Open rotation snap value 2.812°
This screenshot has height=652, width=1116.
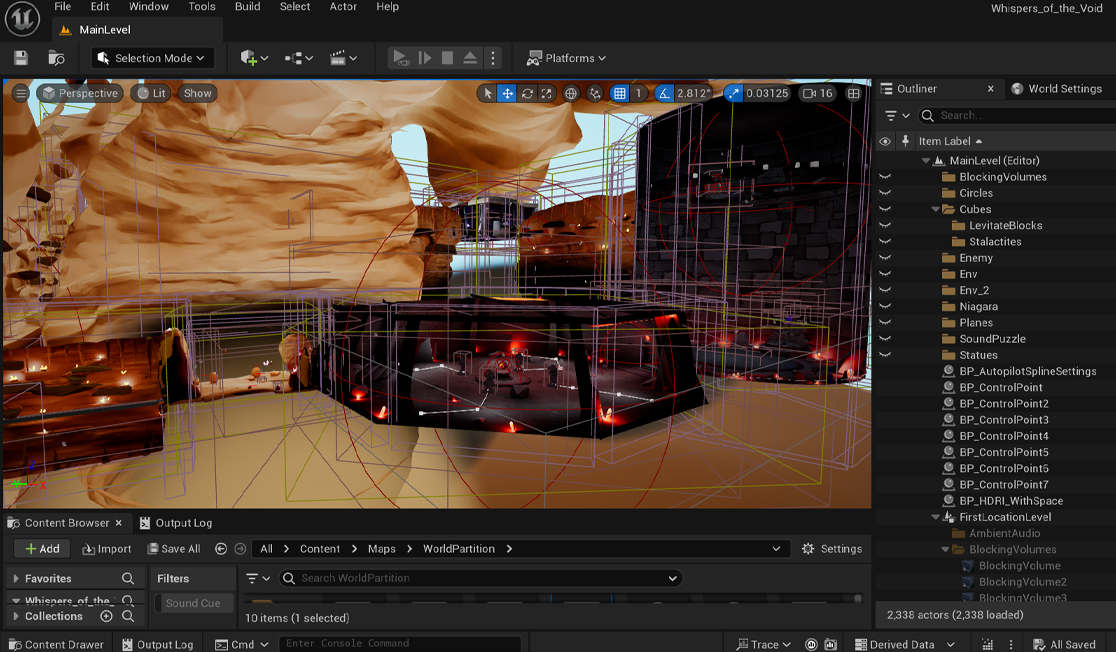[693, 93]
